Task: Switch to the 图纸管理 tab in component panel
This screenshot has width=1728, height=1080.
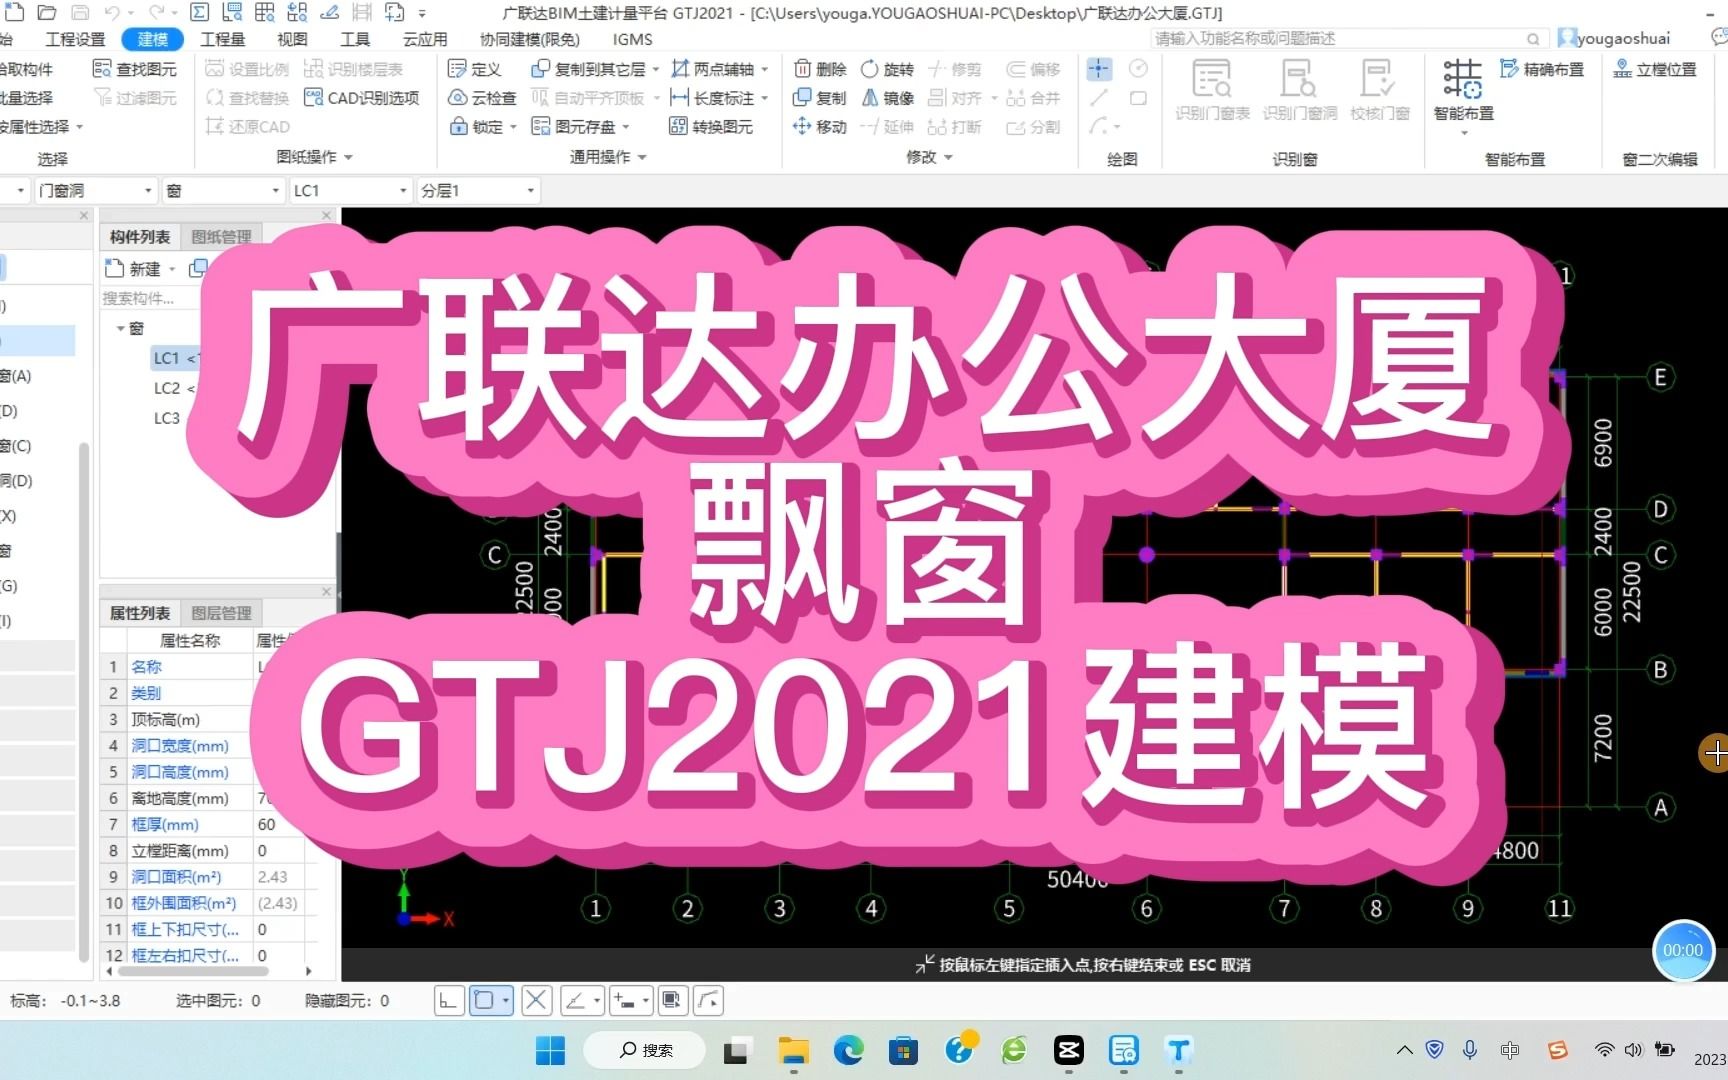Action: point(221,237)
